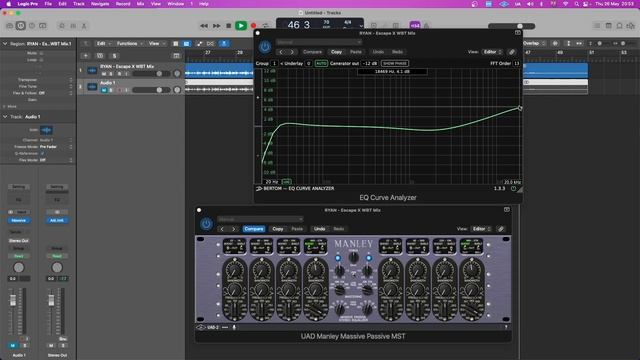The image size is (640, 360).
Task: Open View Editor dropdown in EQ Curve Analyzer
Action: click(x=492, y=52)
